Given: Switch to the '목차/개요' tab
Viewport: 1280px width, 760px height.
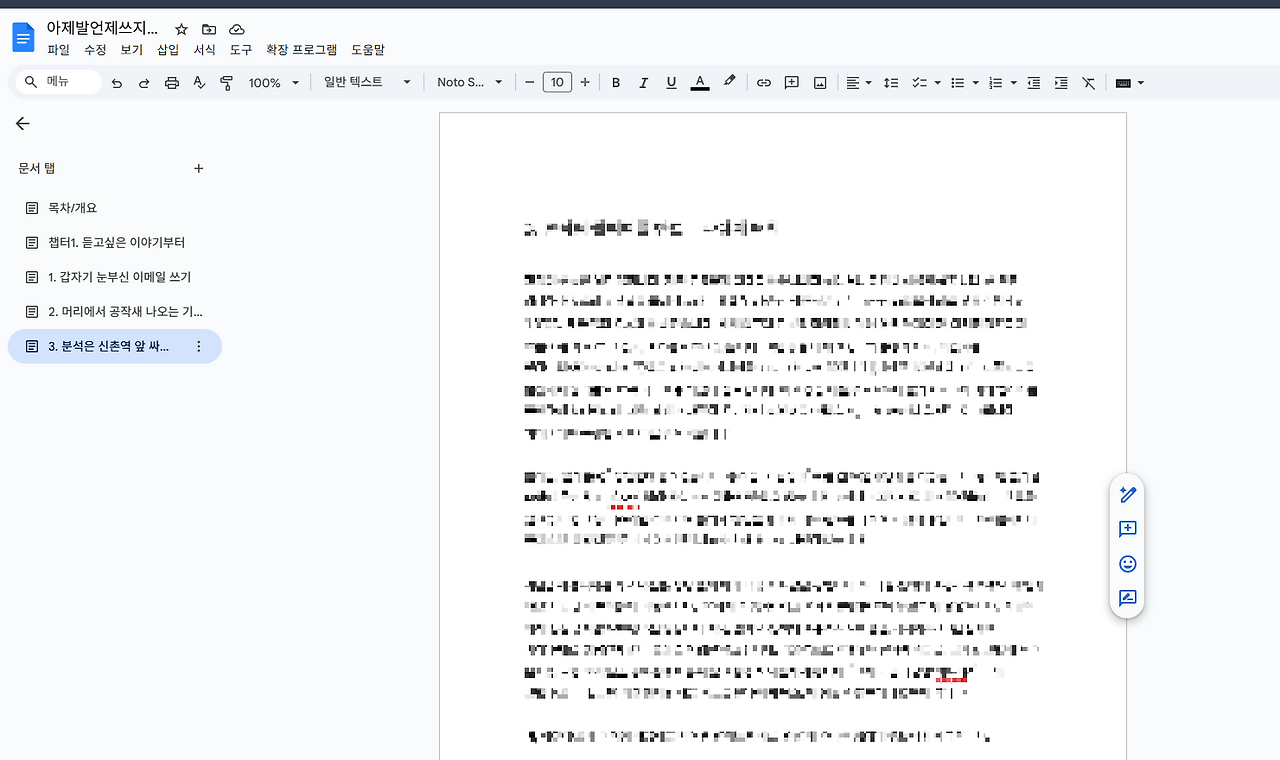Looking at the screenshot, I should tap(115, 208).
